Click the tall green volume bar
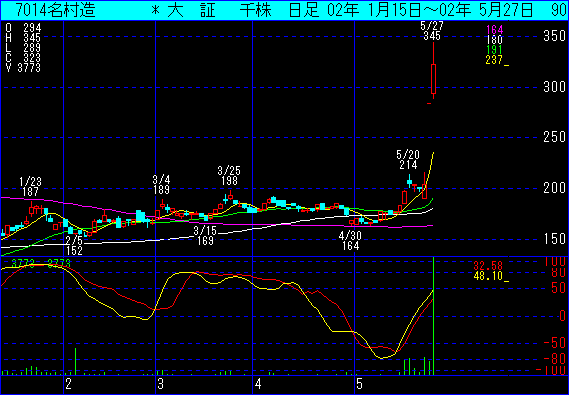The image size is (569, 395). pos(433,316)
